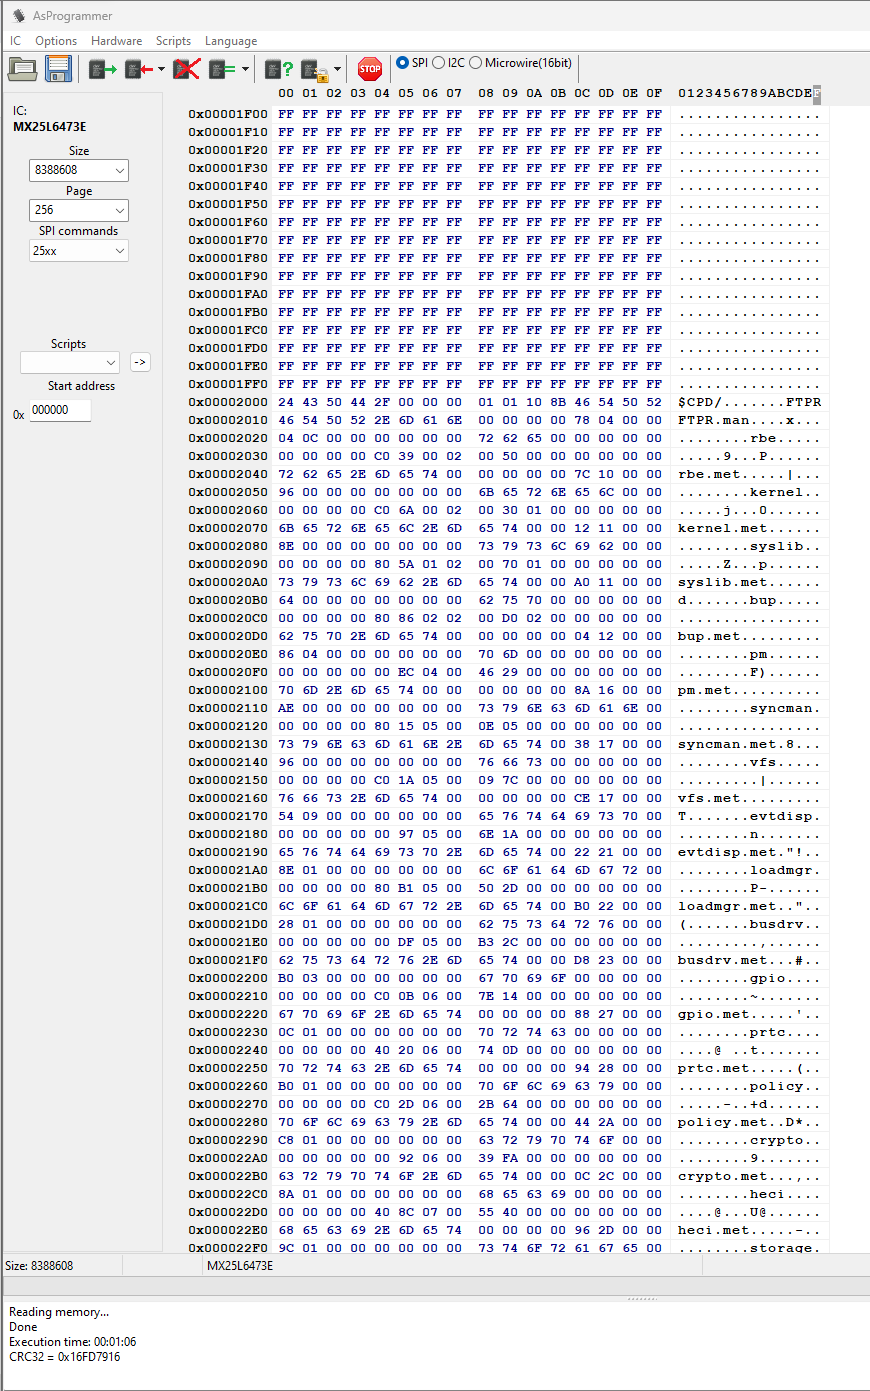Open the Hardware menu
This screenshot has width=870, height=1391.
click(x=116, y=41)
